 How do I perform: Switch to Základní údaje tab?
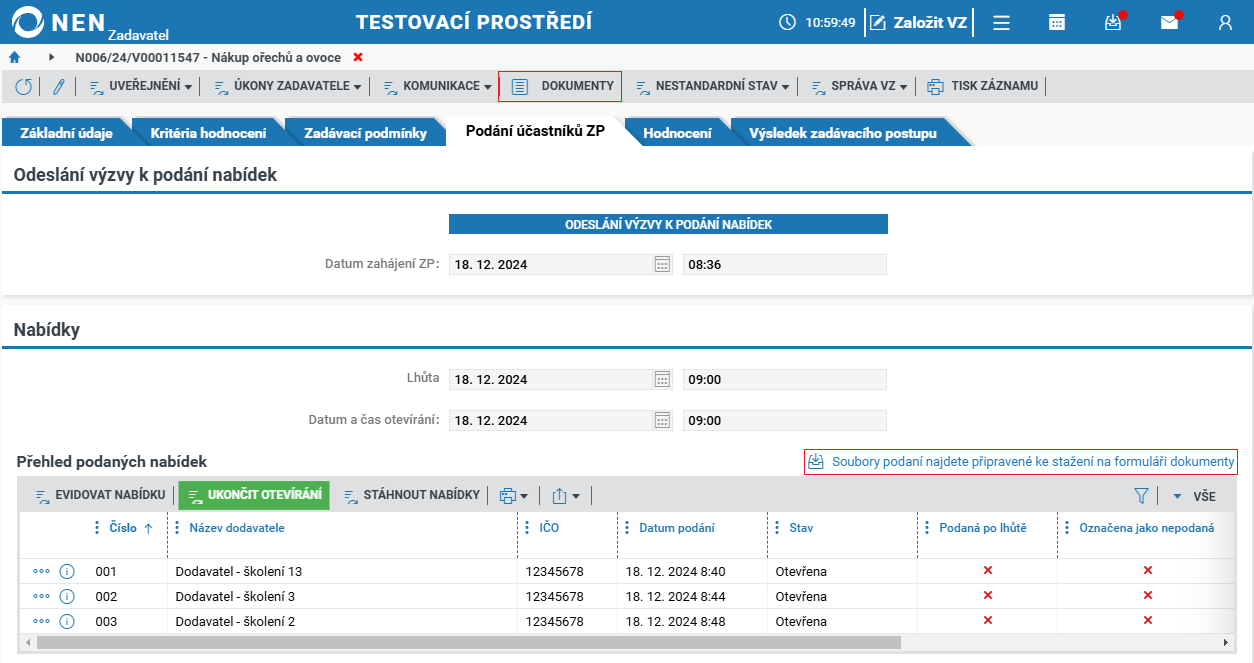pyautogui.click(x=67, y=133)
